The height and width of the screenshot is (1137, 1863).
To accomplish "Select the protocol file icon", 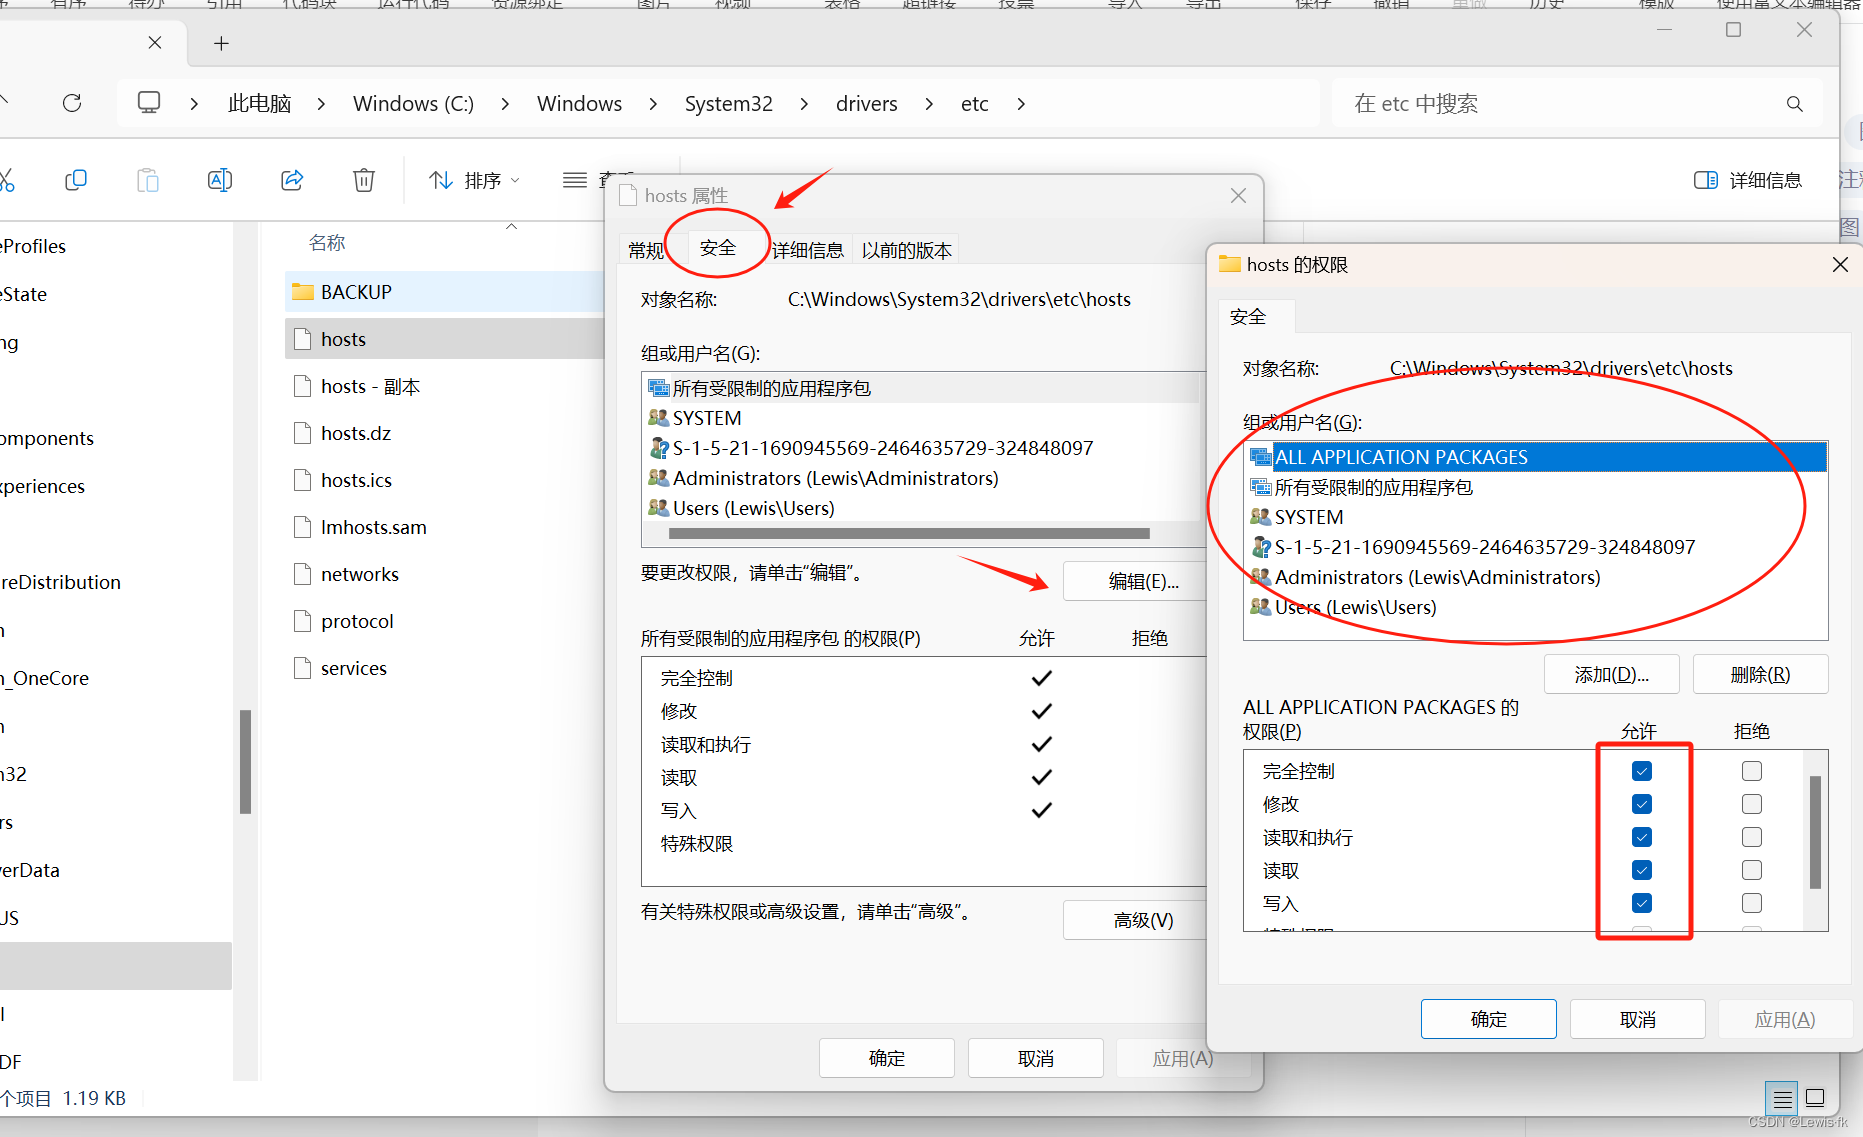I will 302,621.
